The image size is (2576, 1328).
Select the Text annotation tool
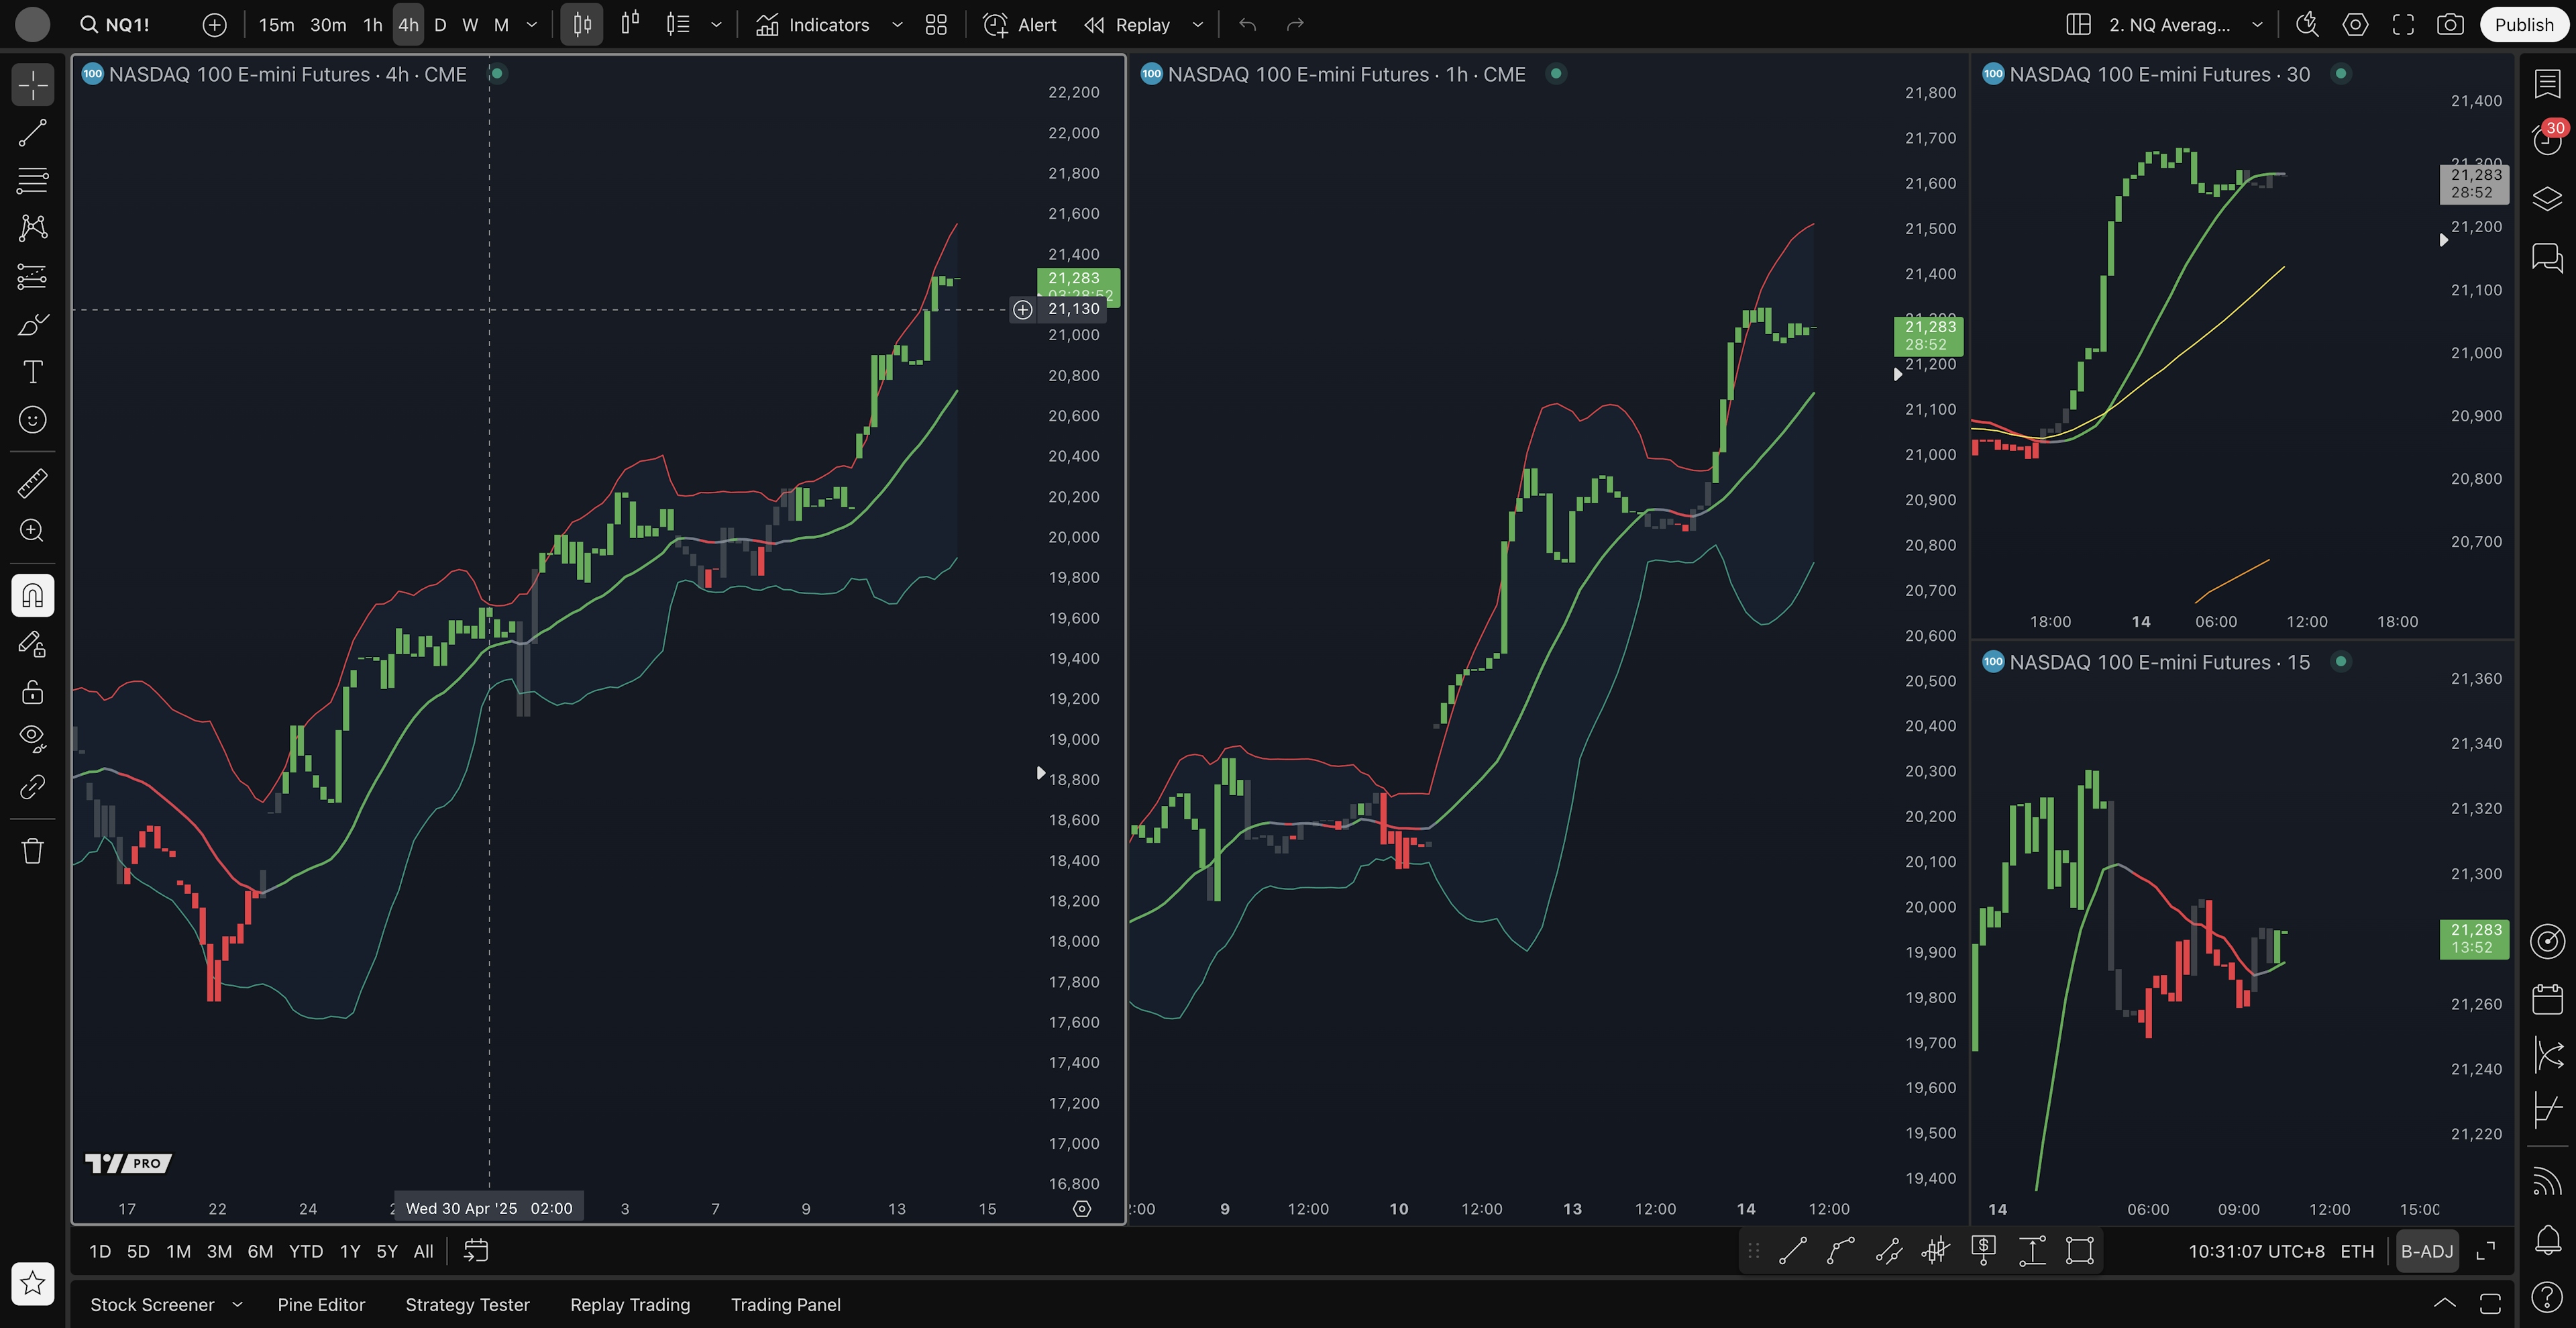pos(32,372)
